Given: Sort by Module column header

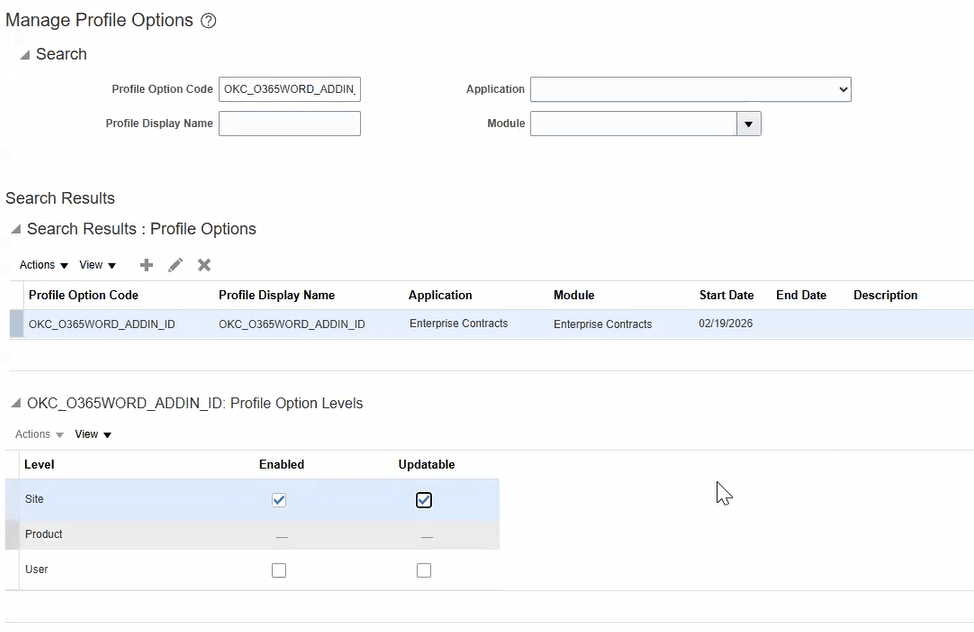Looking at the screenshot, I should point(574,295).
